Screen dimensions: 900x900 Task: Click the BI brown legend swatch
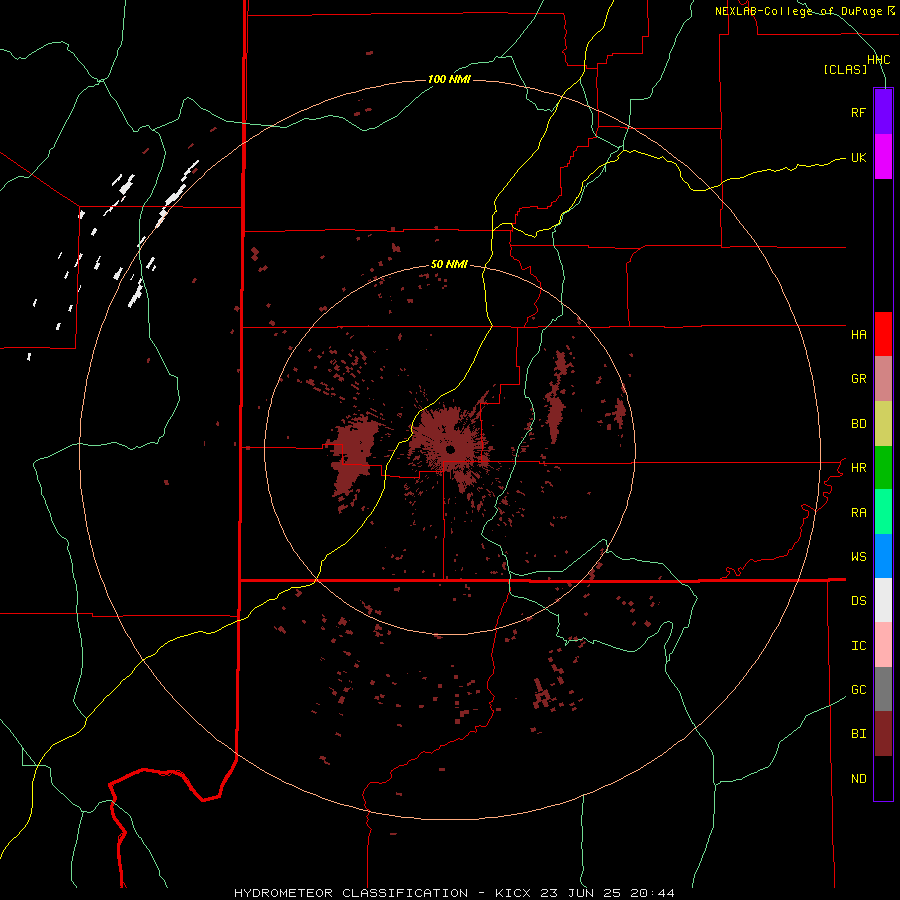click(883, 734)
